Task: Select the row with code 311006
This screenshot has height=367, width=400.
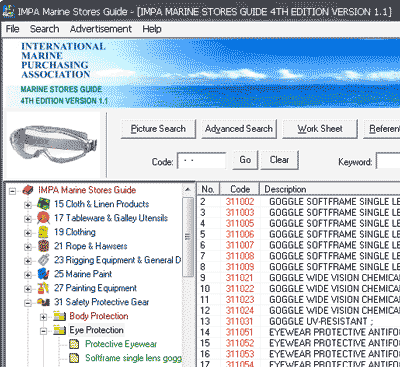Action: coord(299,234)
